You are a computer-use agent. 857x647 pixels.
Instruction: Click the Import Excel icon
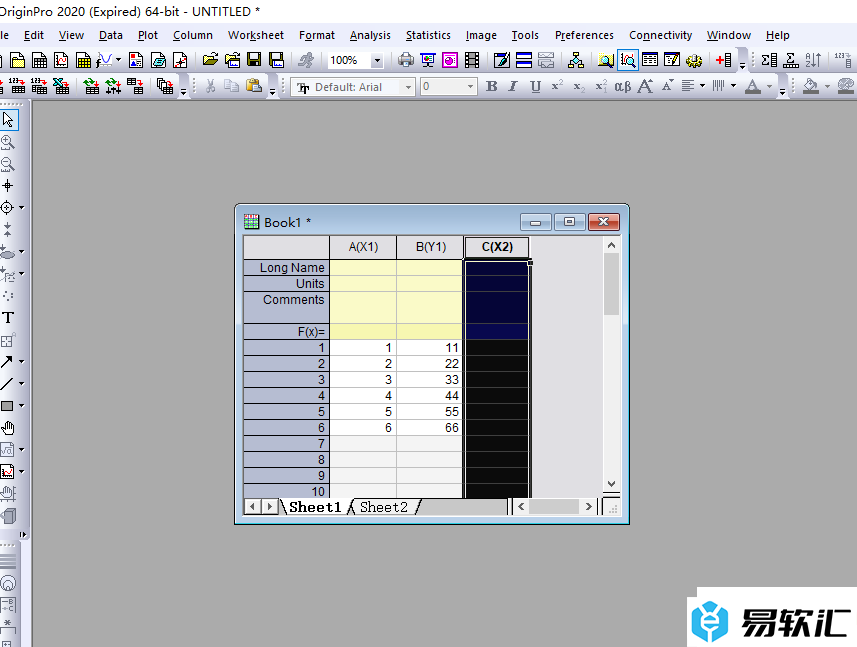tap(61, 86)
